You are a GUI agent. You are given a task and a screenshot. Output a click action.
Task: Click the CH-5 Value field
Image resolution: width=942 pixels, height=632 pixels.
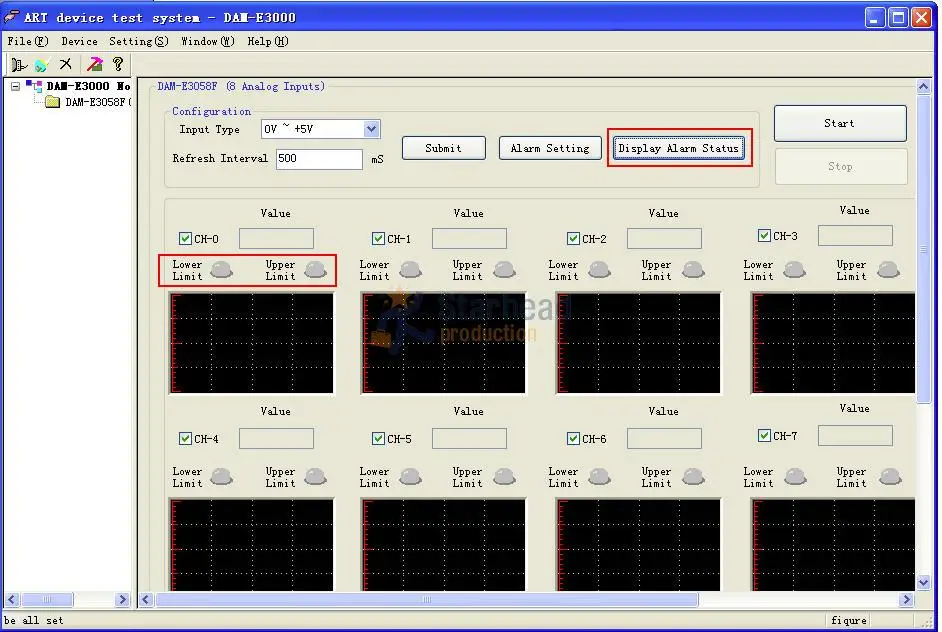point(469,439)
